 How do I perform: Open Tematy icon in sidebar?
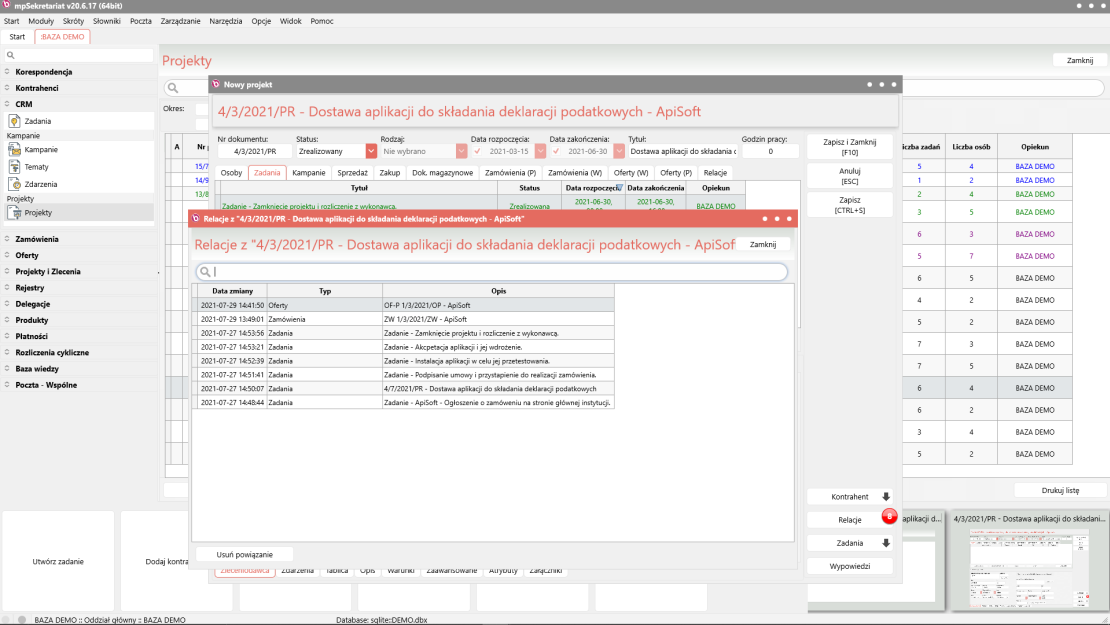(x=14, y=167)
